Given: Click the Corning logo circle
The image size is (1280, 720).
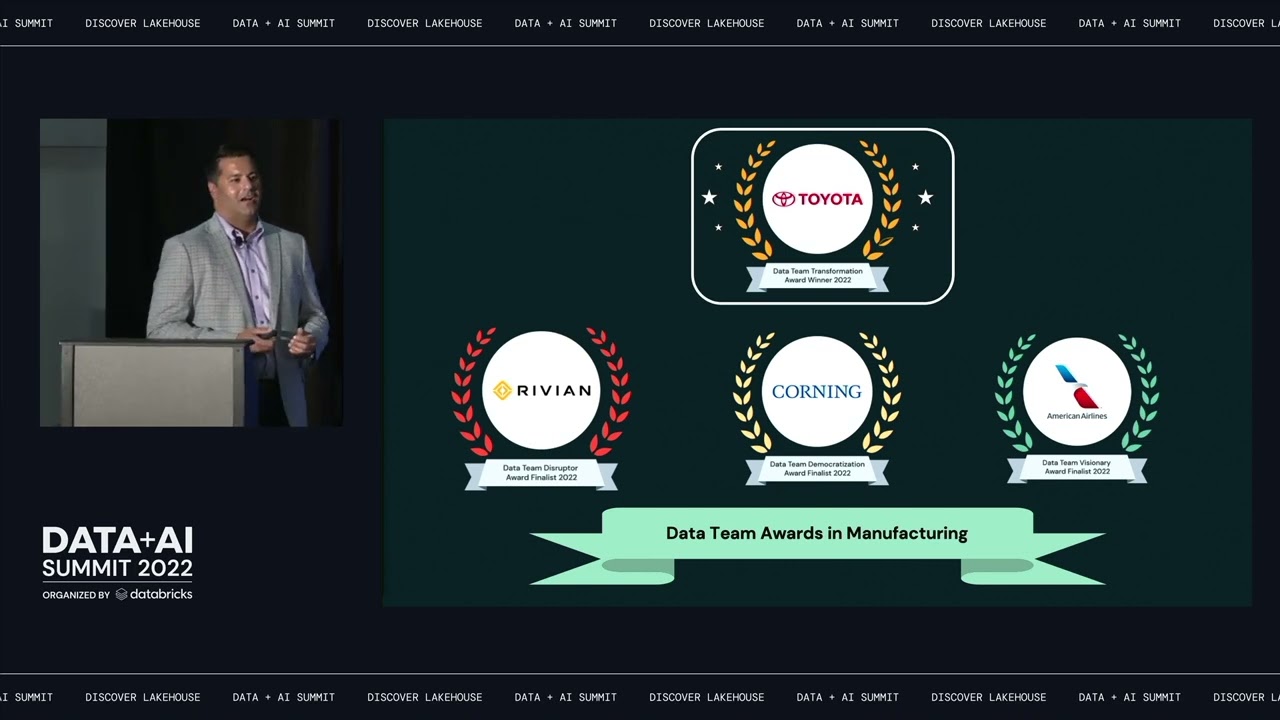Looking at the screenshot, I should click(817, 391).
